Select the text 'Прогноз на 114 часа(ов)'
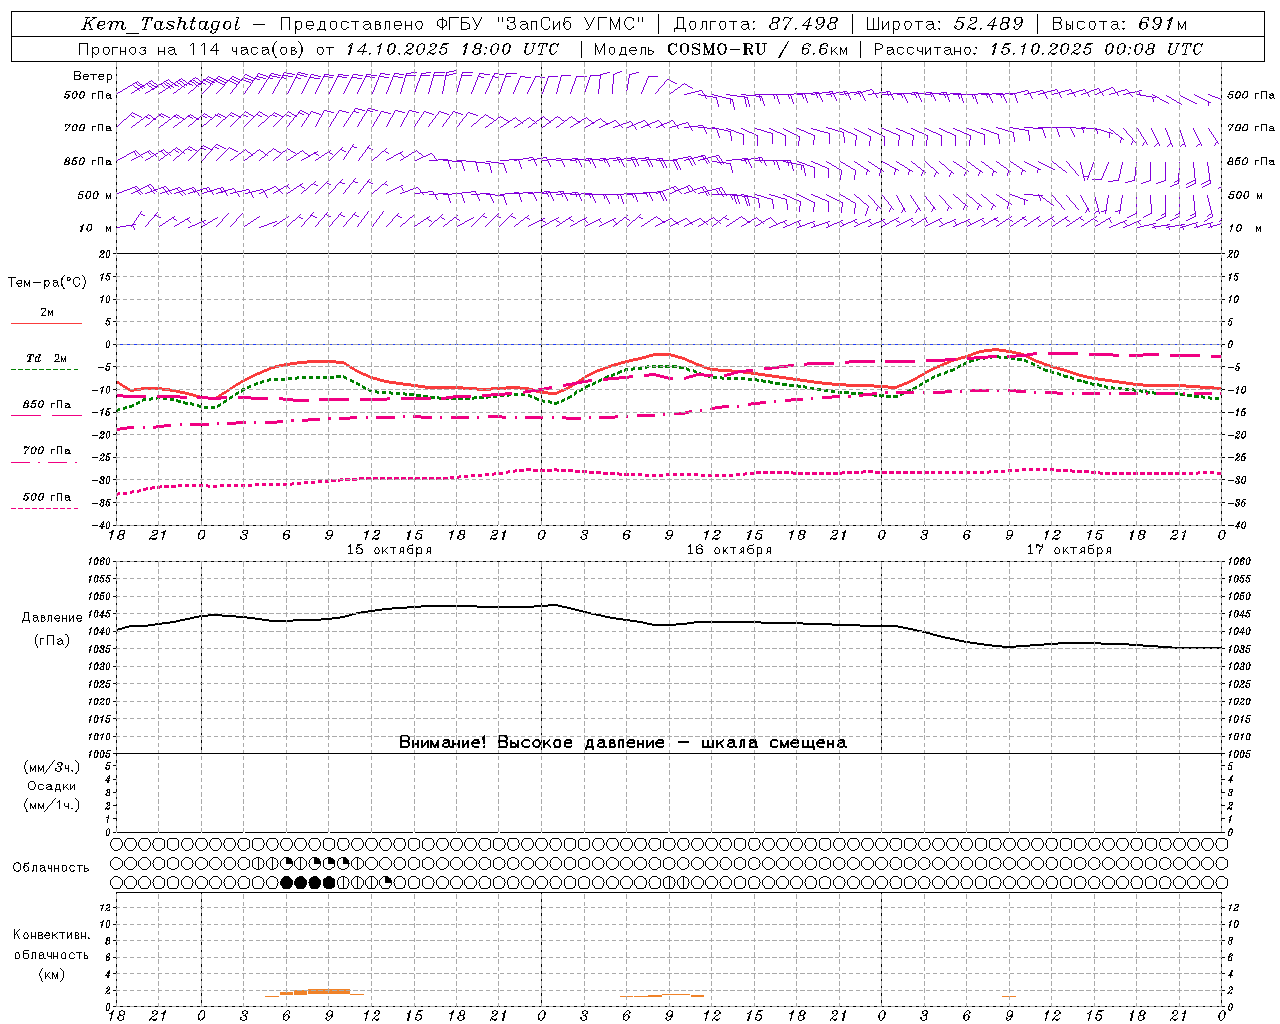1280x1024 pixels. pos(193,49)
